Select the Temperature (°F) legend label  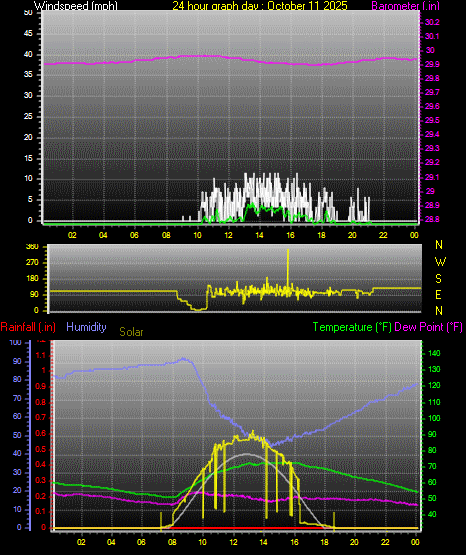352,327
